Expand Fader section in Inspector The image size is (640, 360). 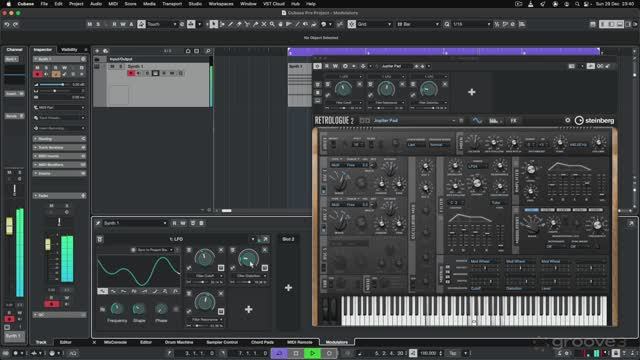click(60, 196)
